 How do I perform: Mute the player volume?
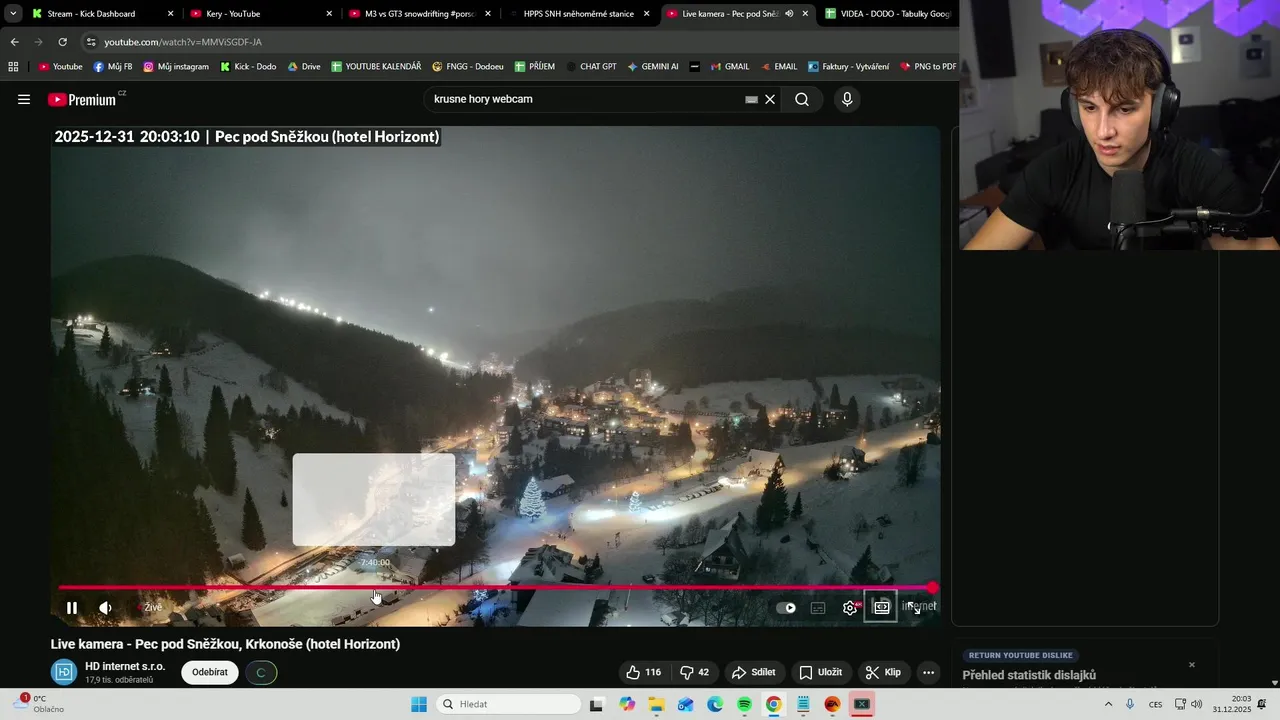coord(105,607)
